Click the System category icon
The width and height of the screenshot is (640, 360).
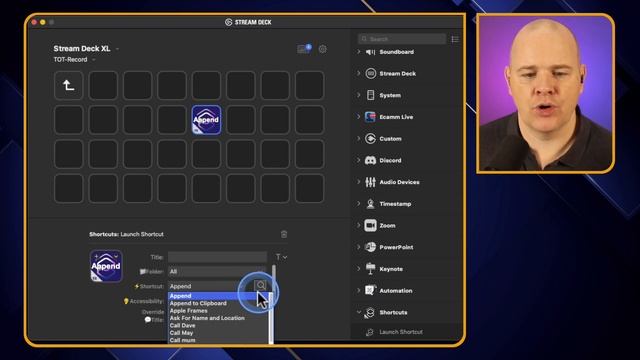(x=370, y=95)
